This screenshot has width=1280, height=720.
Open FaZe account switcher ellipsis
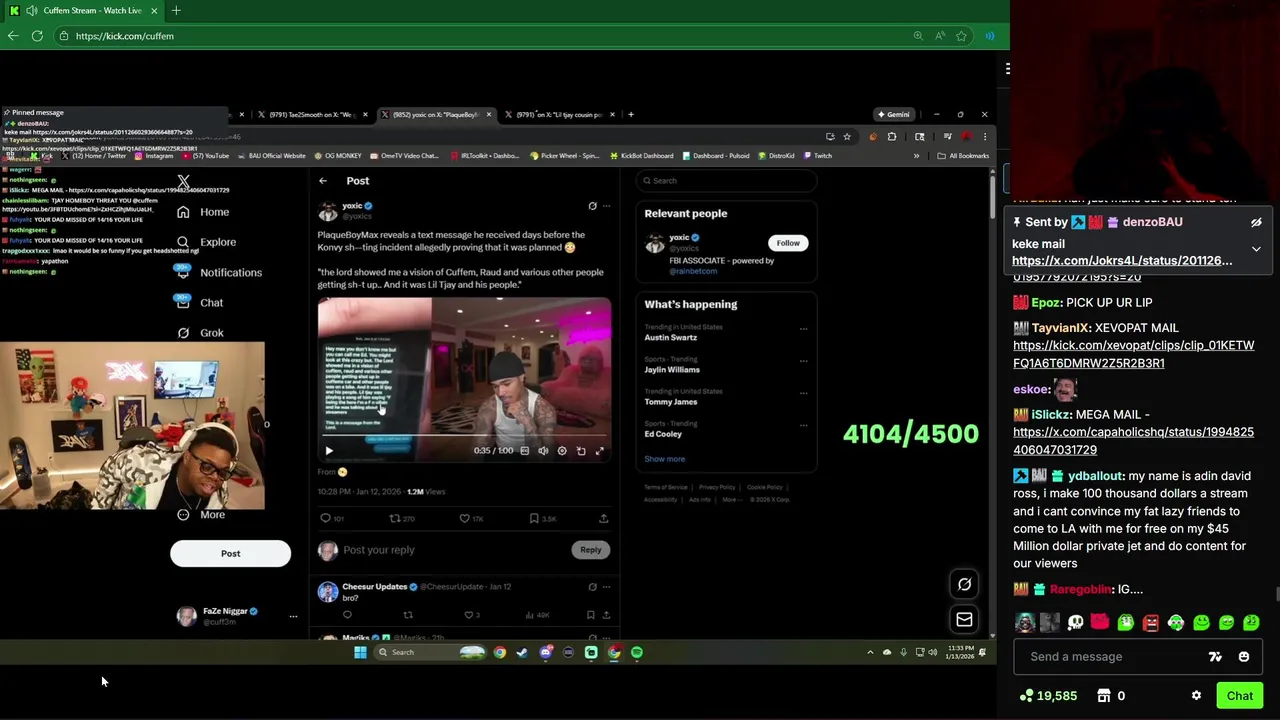tap(293, 616)
